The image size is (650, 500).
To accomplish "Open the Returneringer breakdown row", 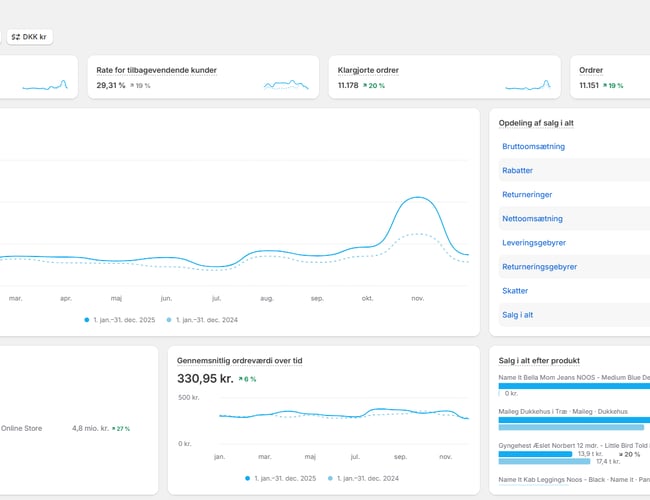I will point(527,194).
